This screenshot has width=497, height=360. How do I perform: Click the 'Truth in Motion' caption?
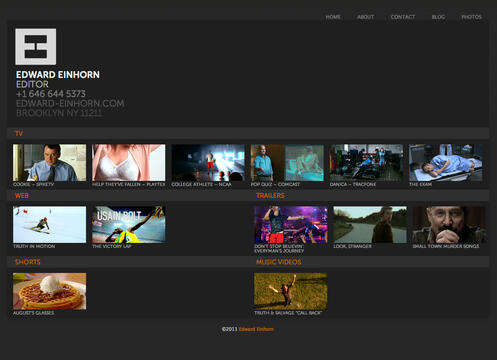[x=34, y=246]
